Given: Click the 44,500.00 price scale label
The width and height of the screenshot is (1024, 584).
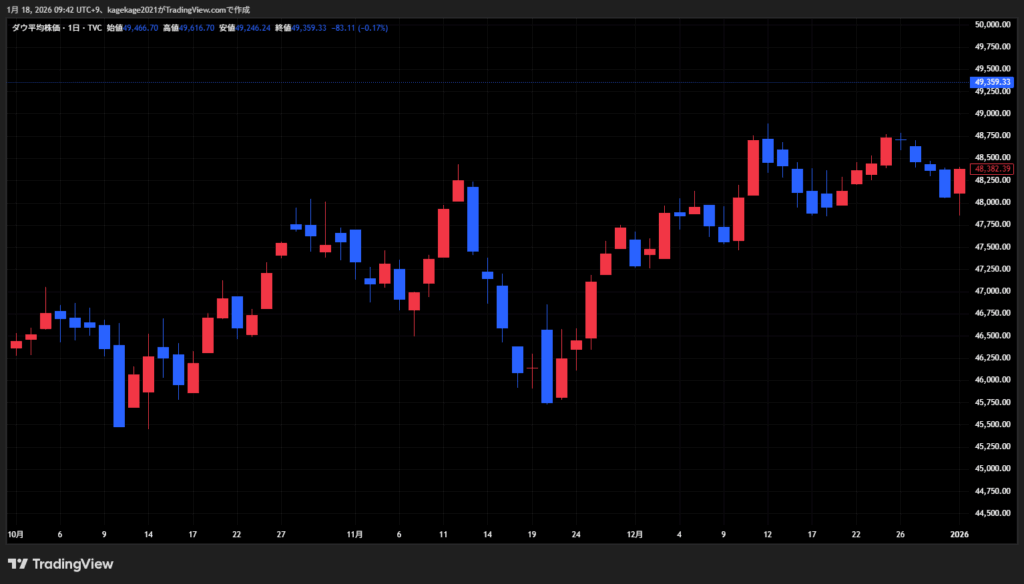Looking at the screenshot, I should pyautogui.click(x=991, y=513).
